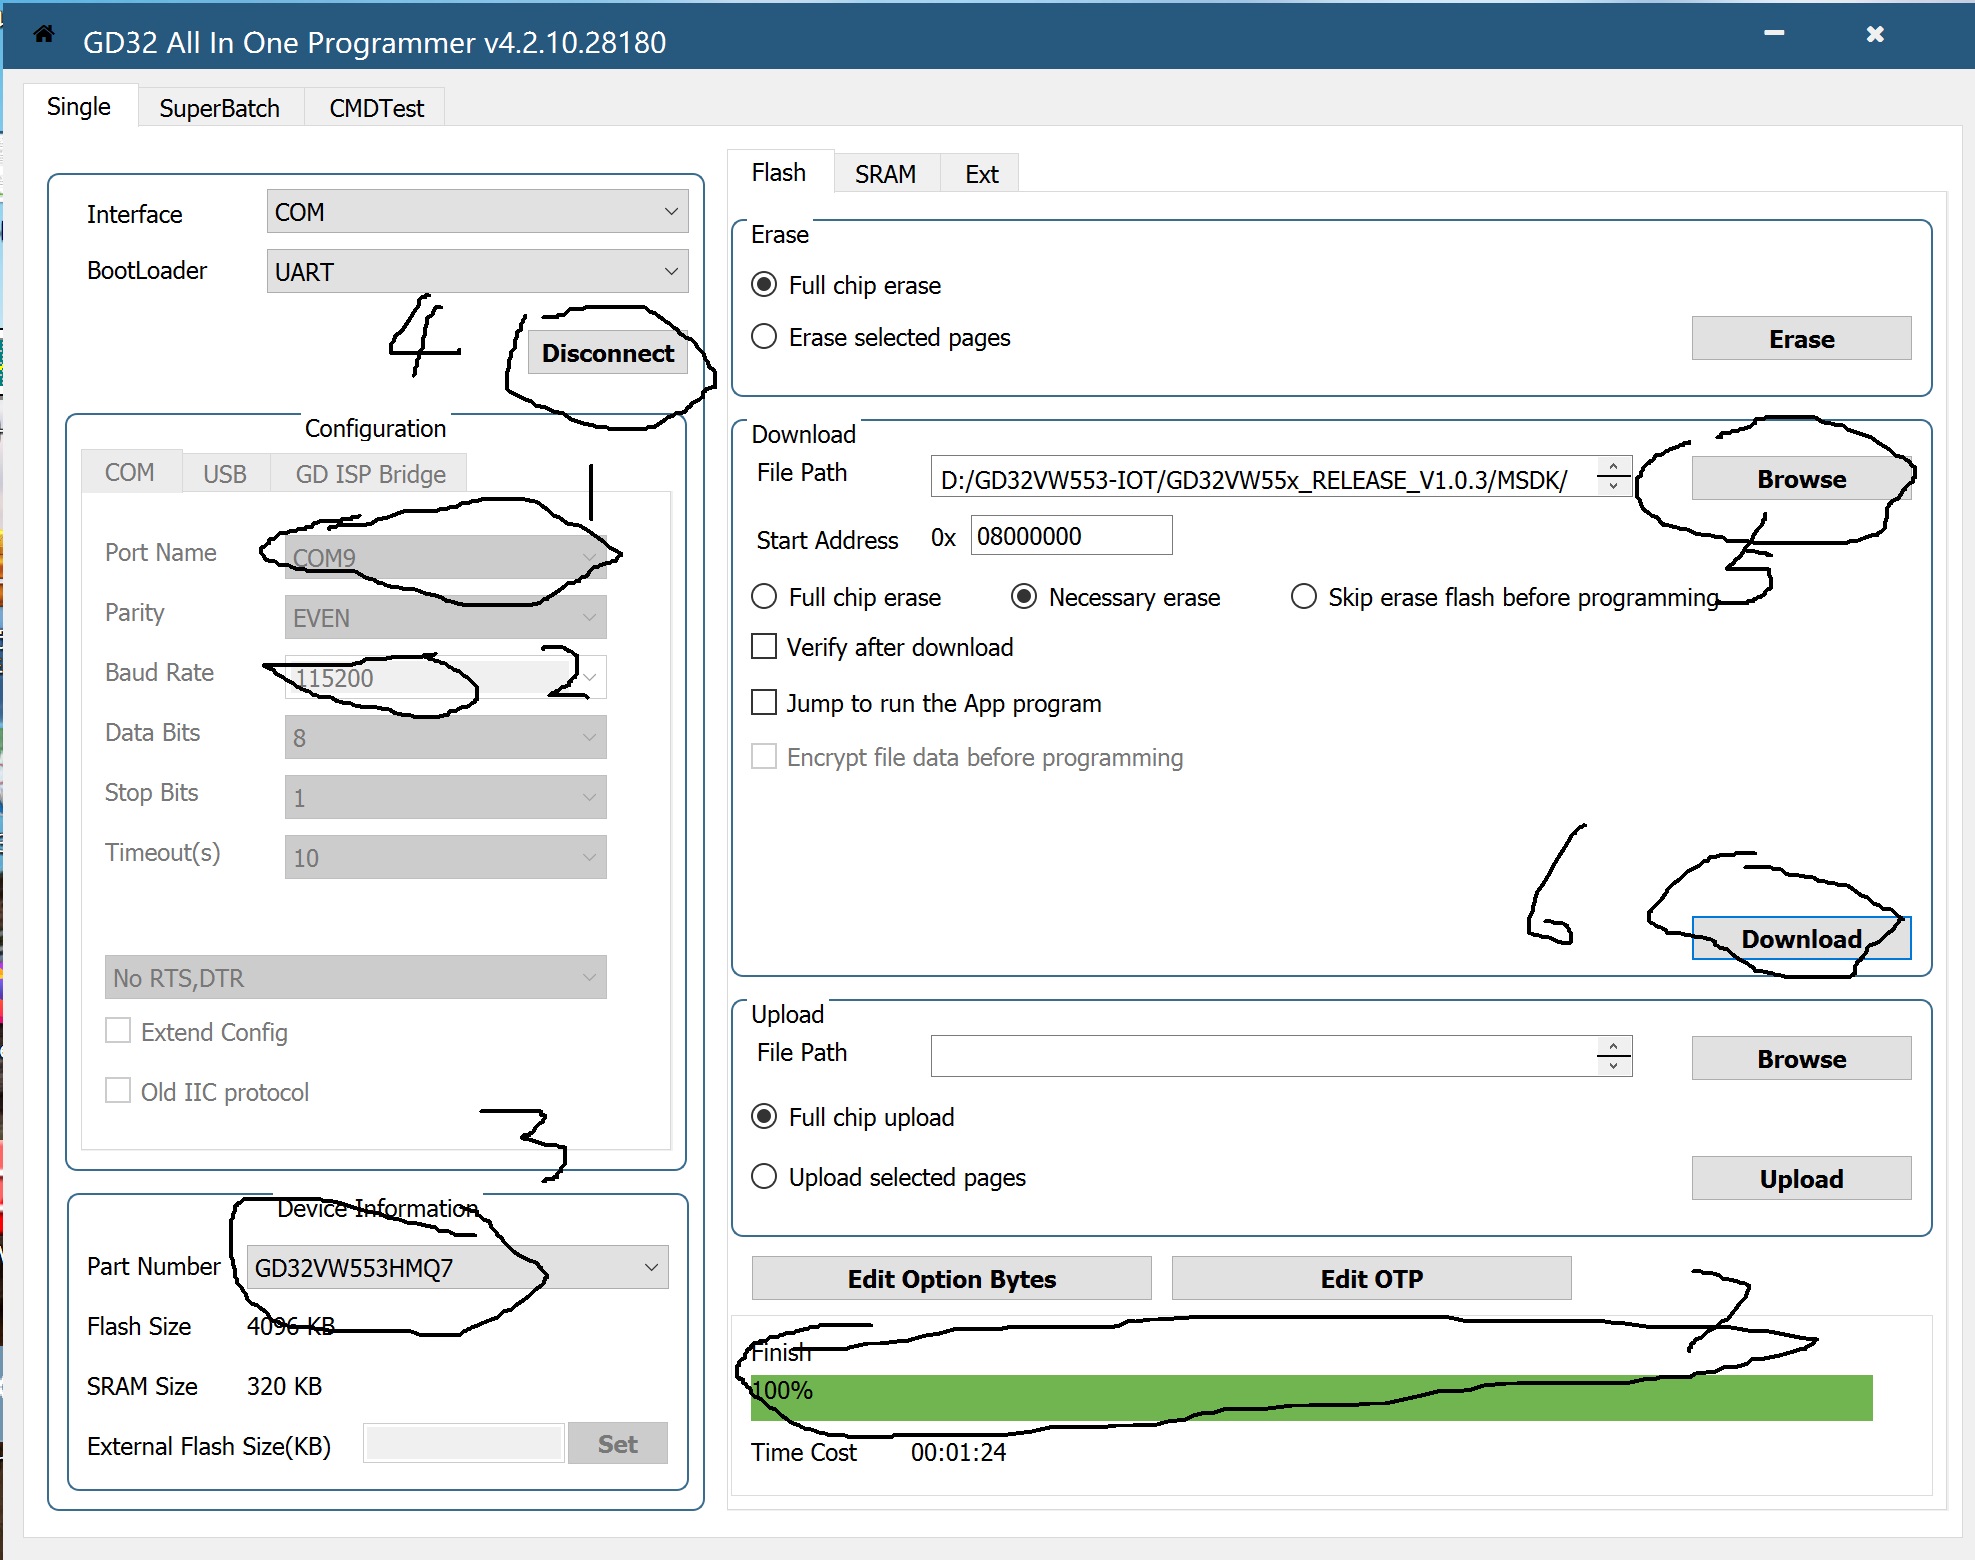Open the Interface COM dropdown
Image resolution: width=1975 pixels, height=1560 pixels.
point(477,212)
